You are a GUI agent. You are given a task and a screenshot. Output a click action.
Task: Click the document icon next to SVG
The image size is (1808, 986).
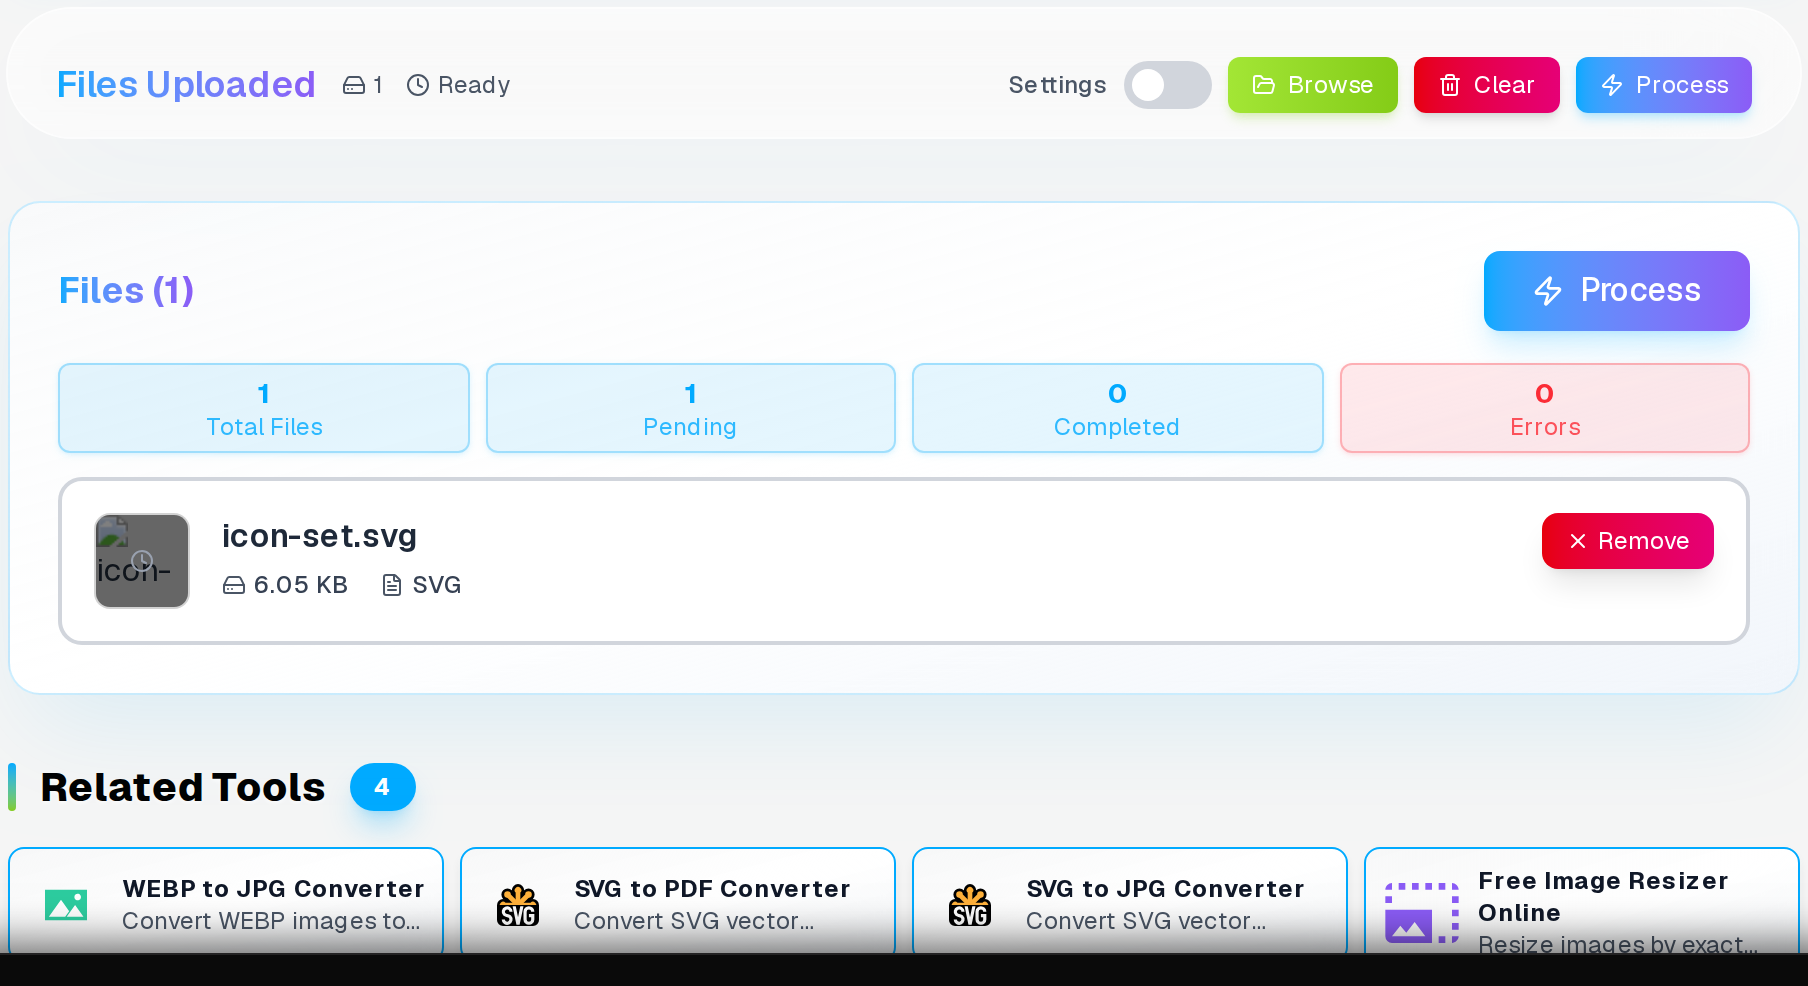392,585
